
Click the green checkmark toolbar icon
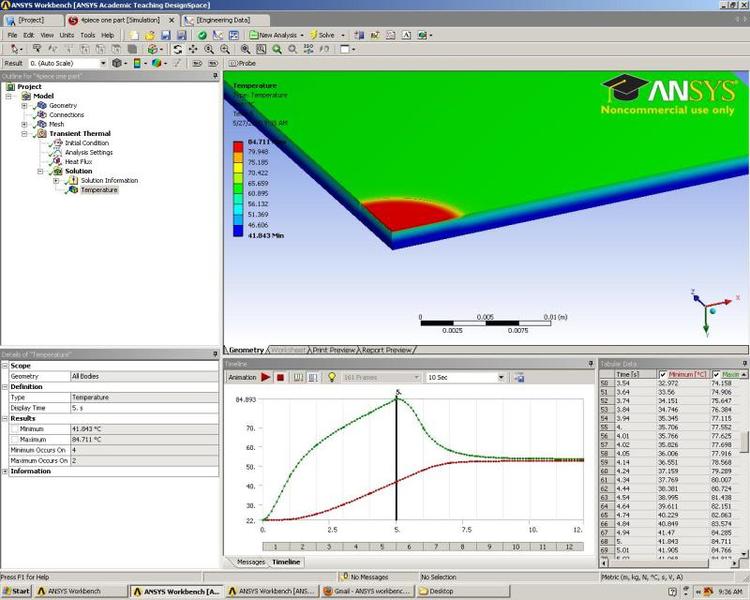tap(202, 35)
